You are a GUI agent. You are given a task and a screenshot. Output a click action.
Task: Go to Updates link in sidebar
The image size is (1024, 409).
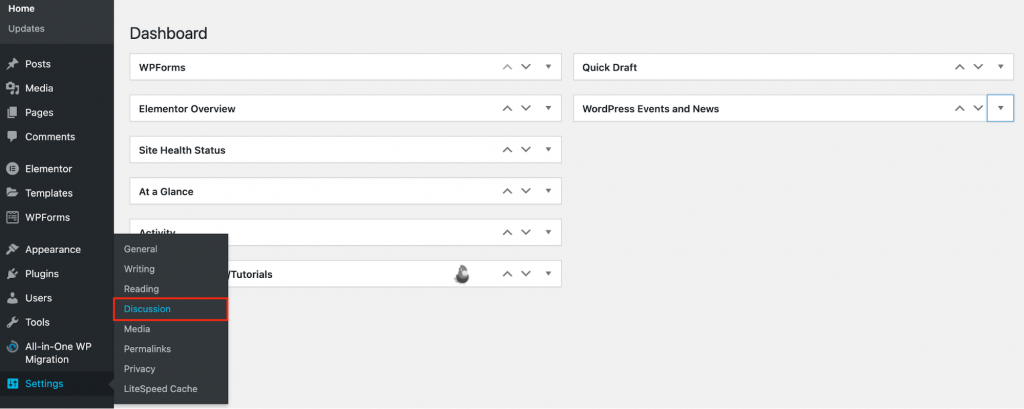pos(26,28)
